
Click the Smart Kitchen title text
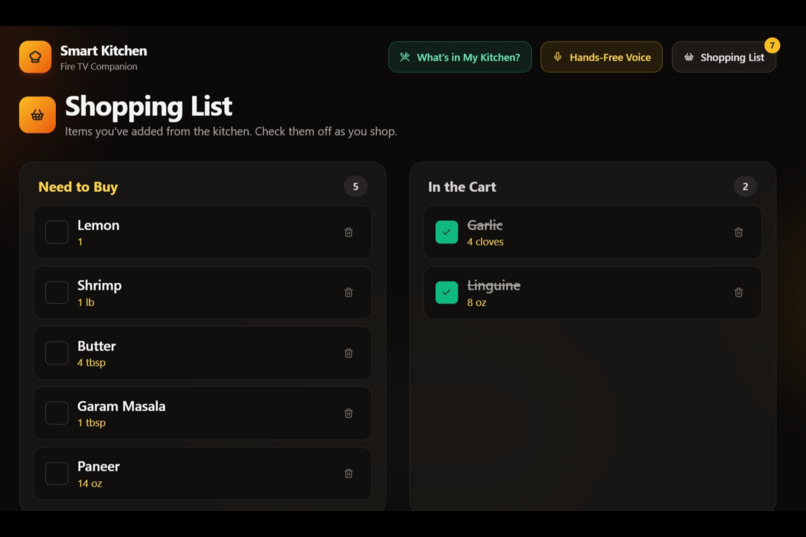103,51
